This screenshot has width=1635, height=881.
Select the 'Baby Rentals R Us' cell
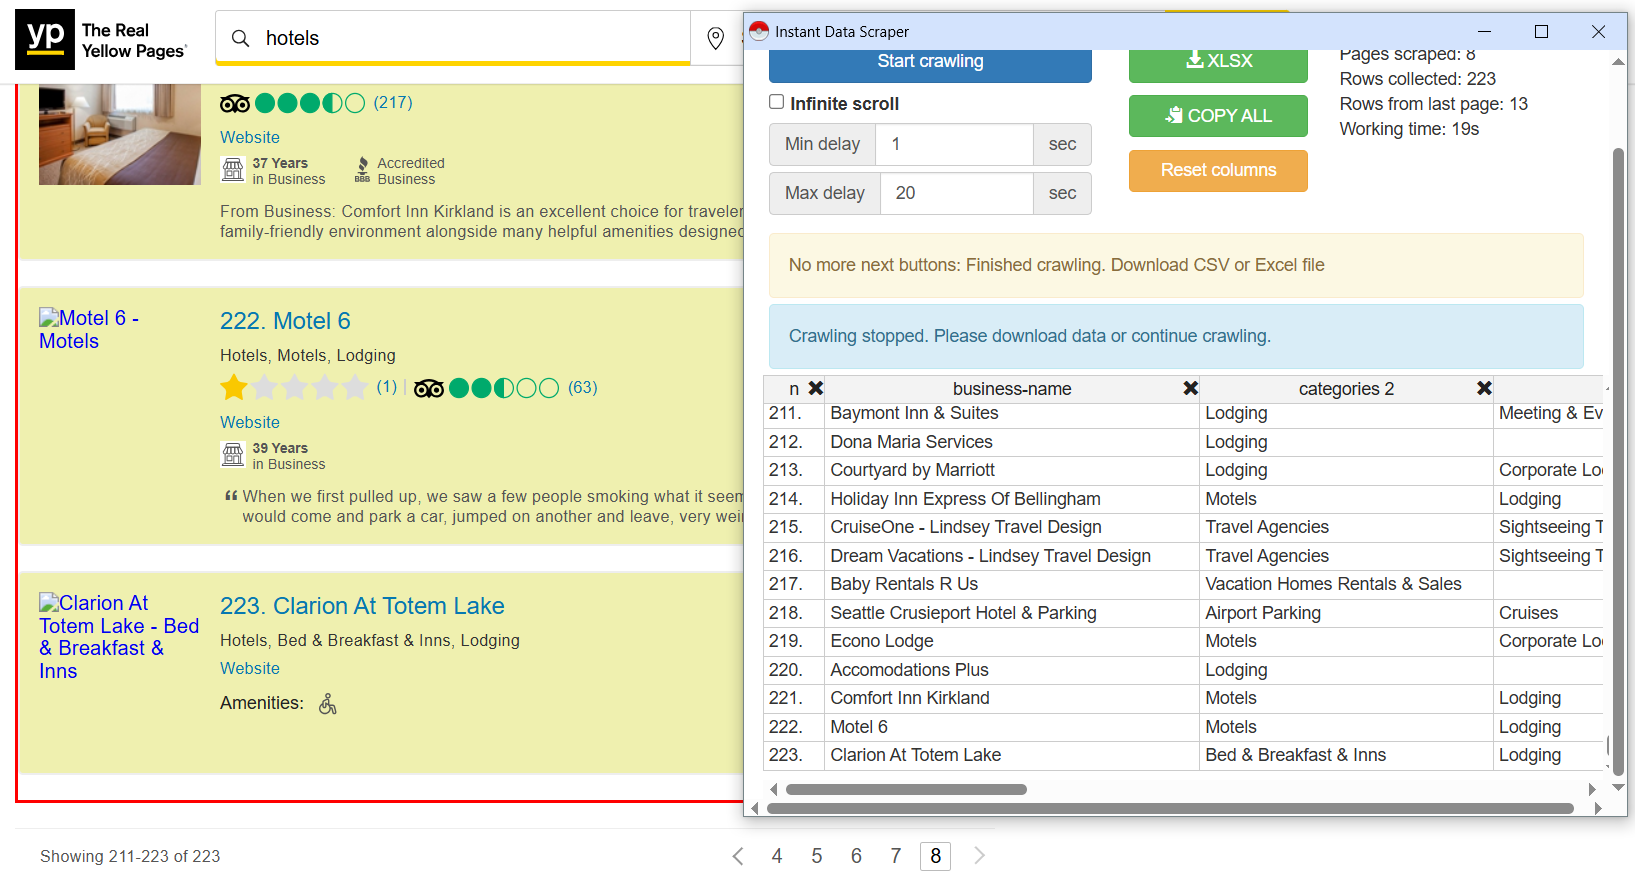pos(1012,584)
